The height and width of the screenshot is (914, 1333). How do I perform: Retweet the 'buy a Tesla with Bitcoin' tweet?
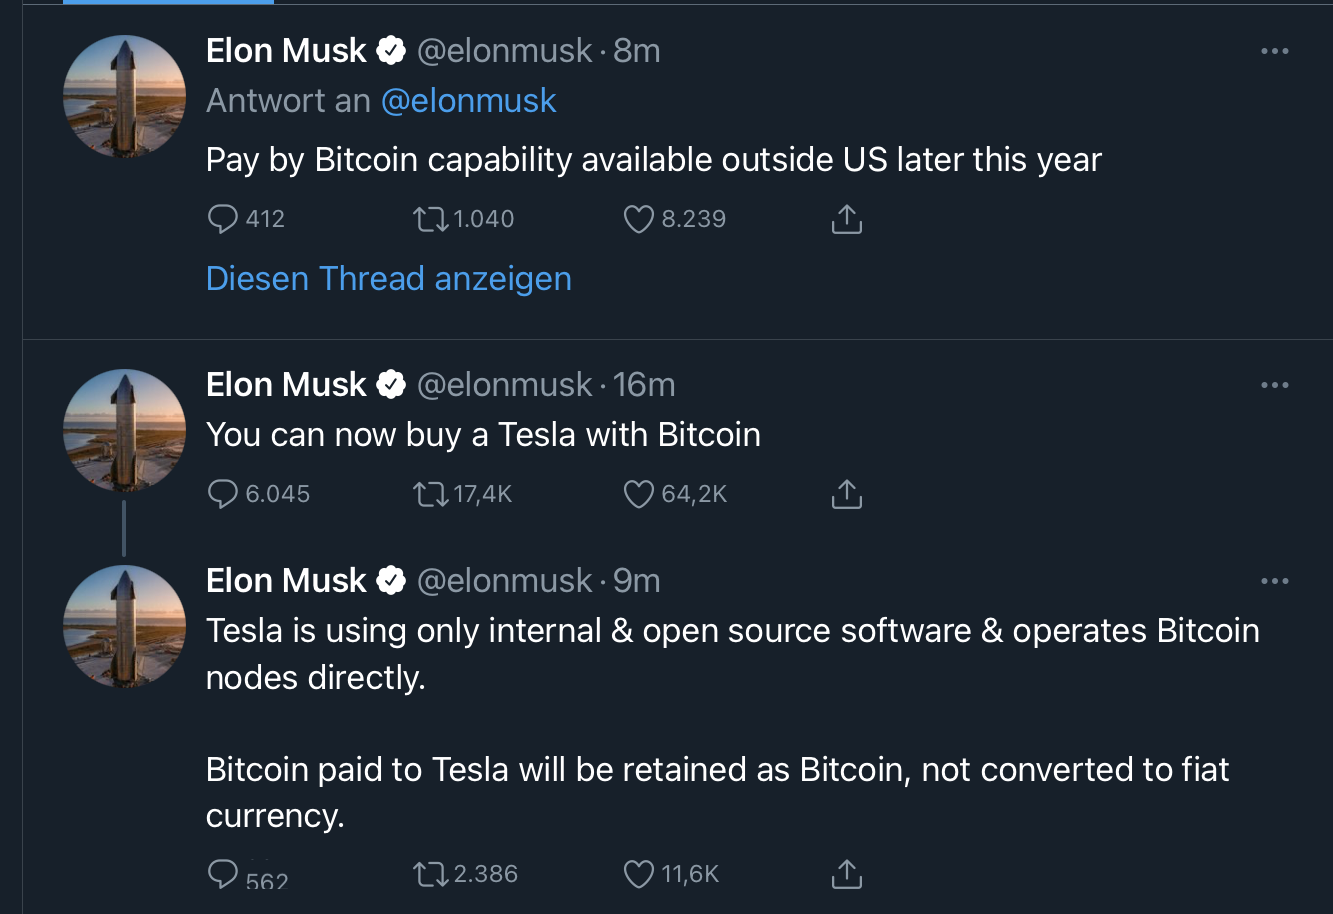[x=431, y=493]
